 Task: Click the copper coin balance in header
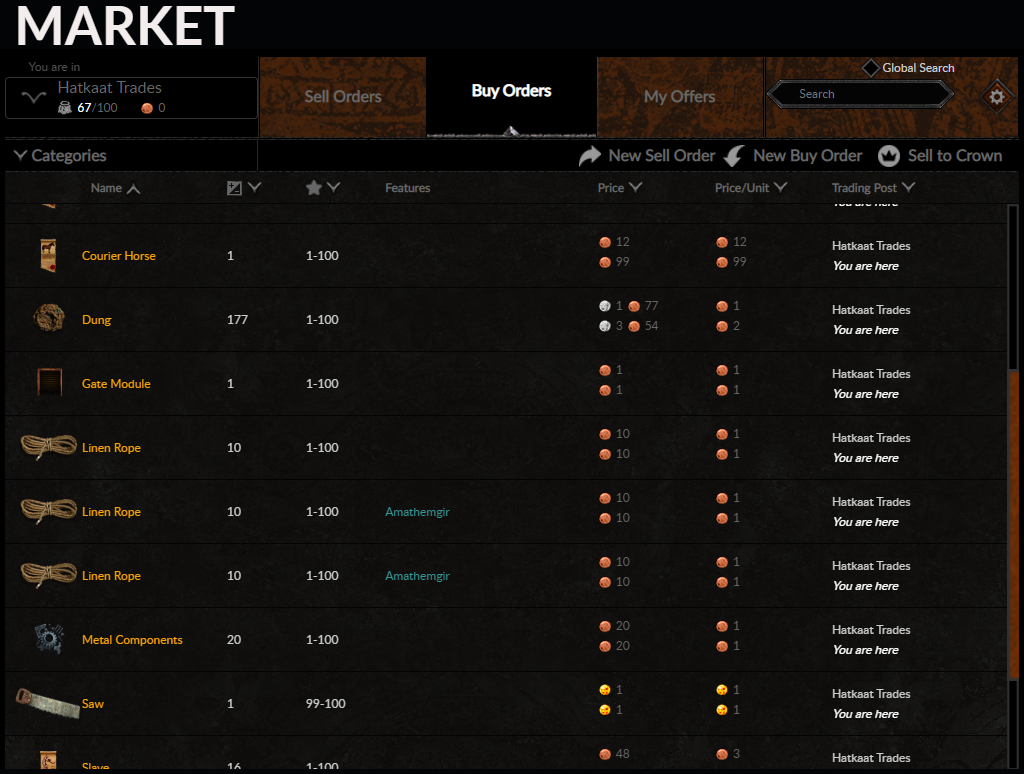pyautogui.click(x=153, y=108)
